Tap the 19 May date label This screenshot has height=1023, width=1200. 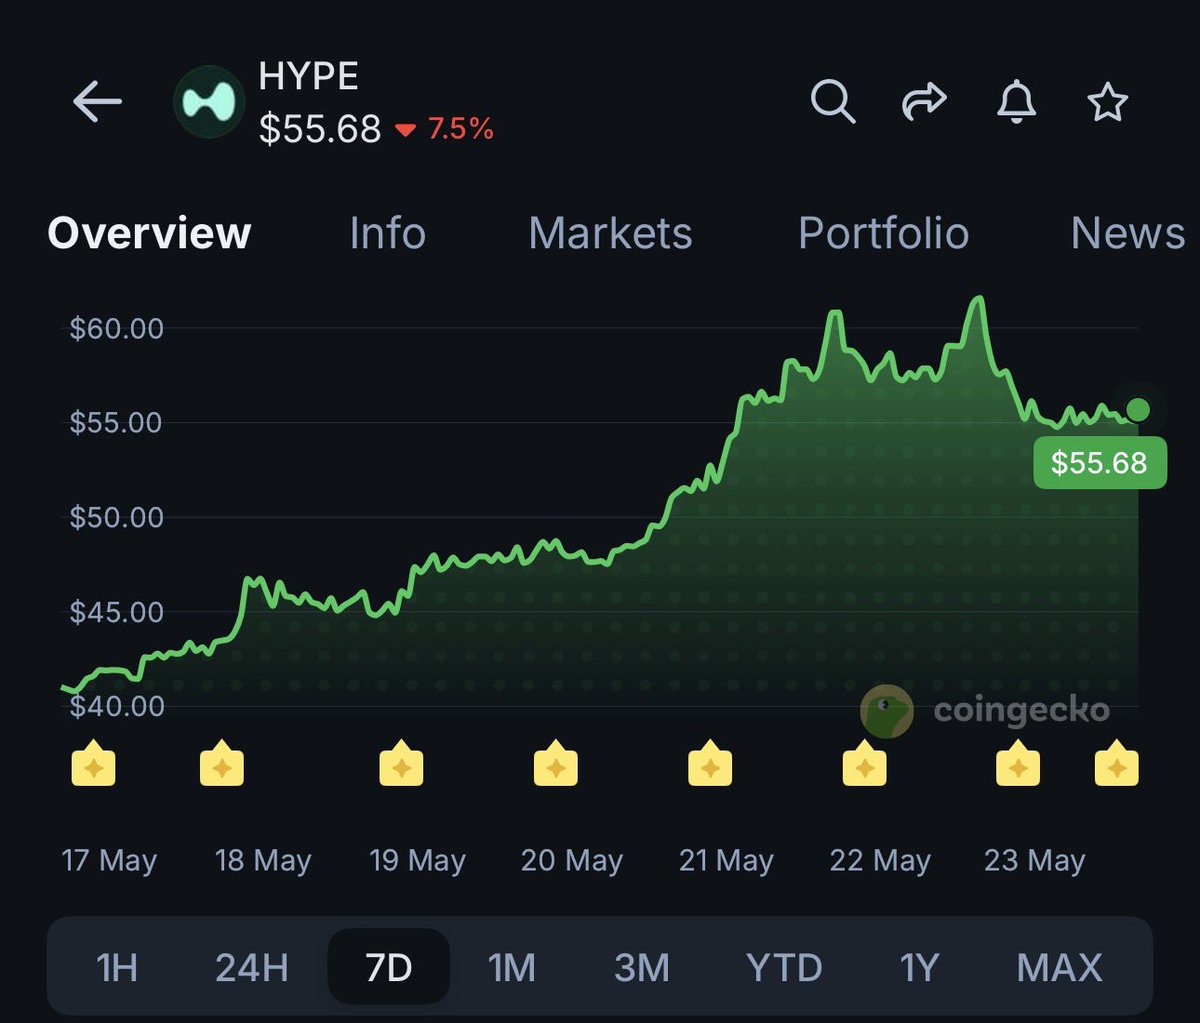(417, 860)
